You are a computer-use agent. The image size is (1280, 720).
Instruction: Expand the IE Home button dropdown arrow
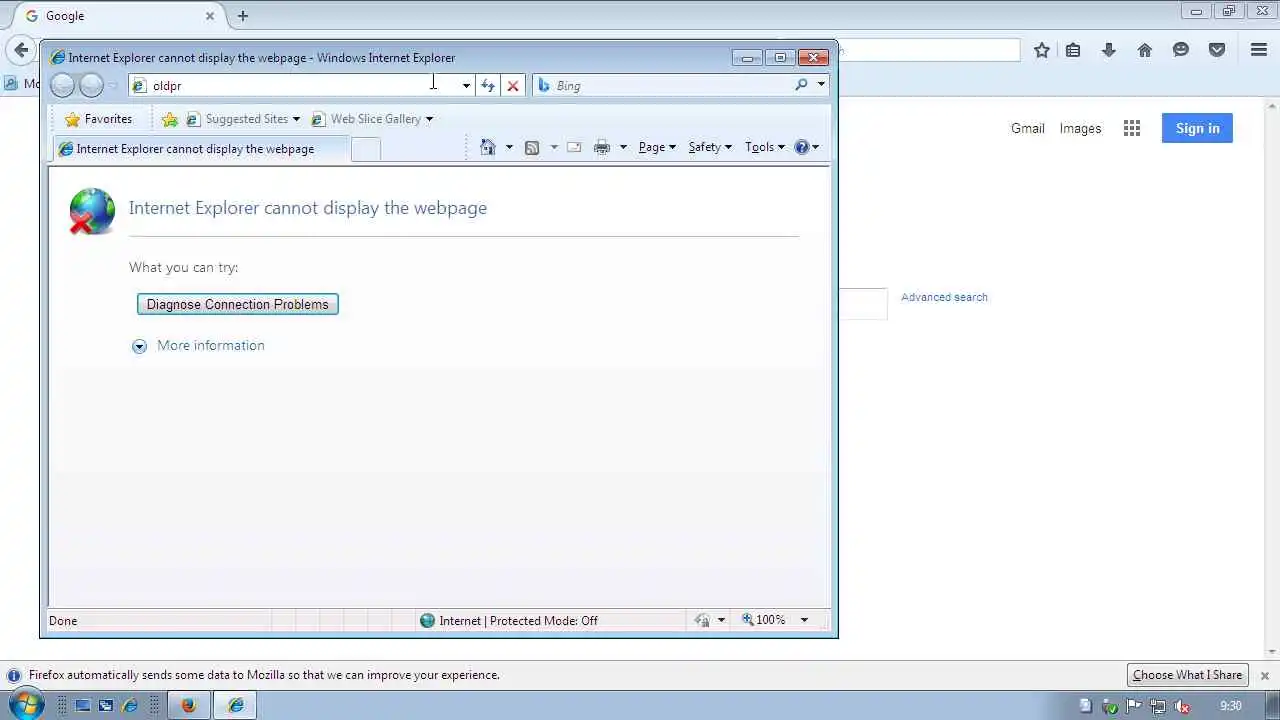pos(509,147)
